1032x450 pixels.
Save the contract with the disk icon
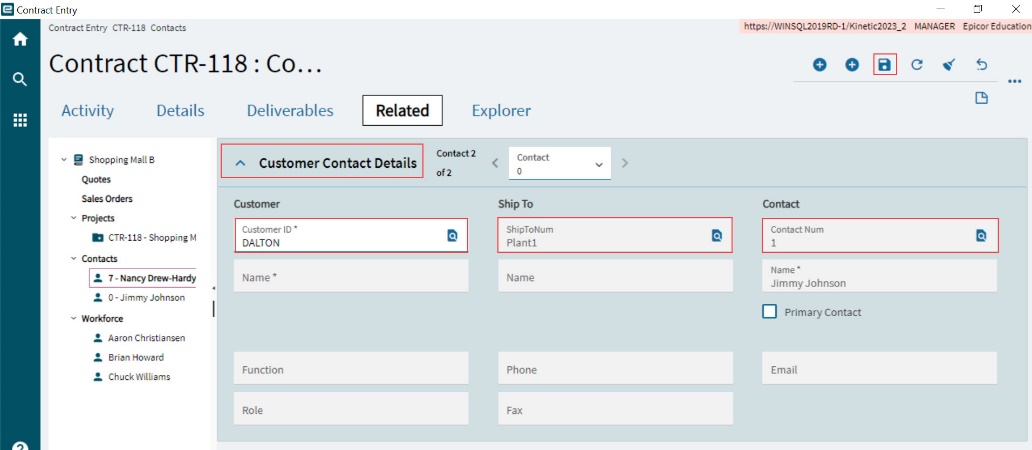(x=885, y=64)
